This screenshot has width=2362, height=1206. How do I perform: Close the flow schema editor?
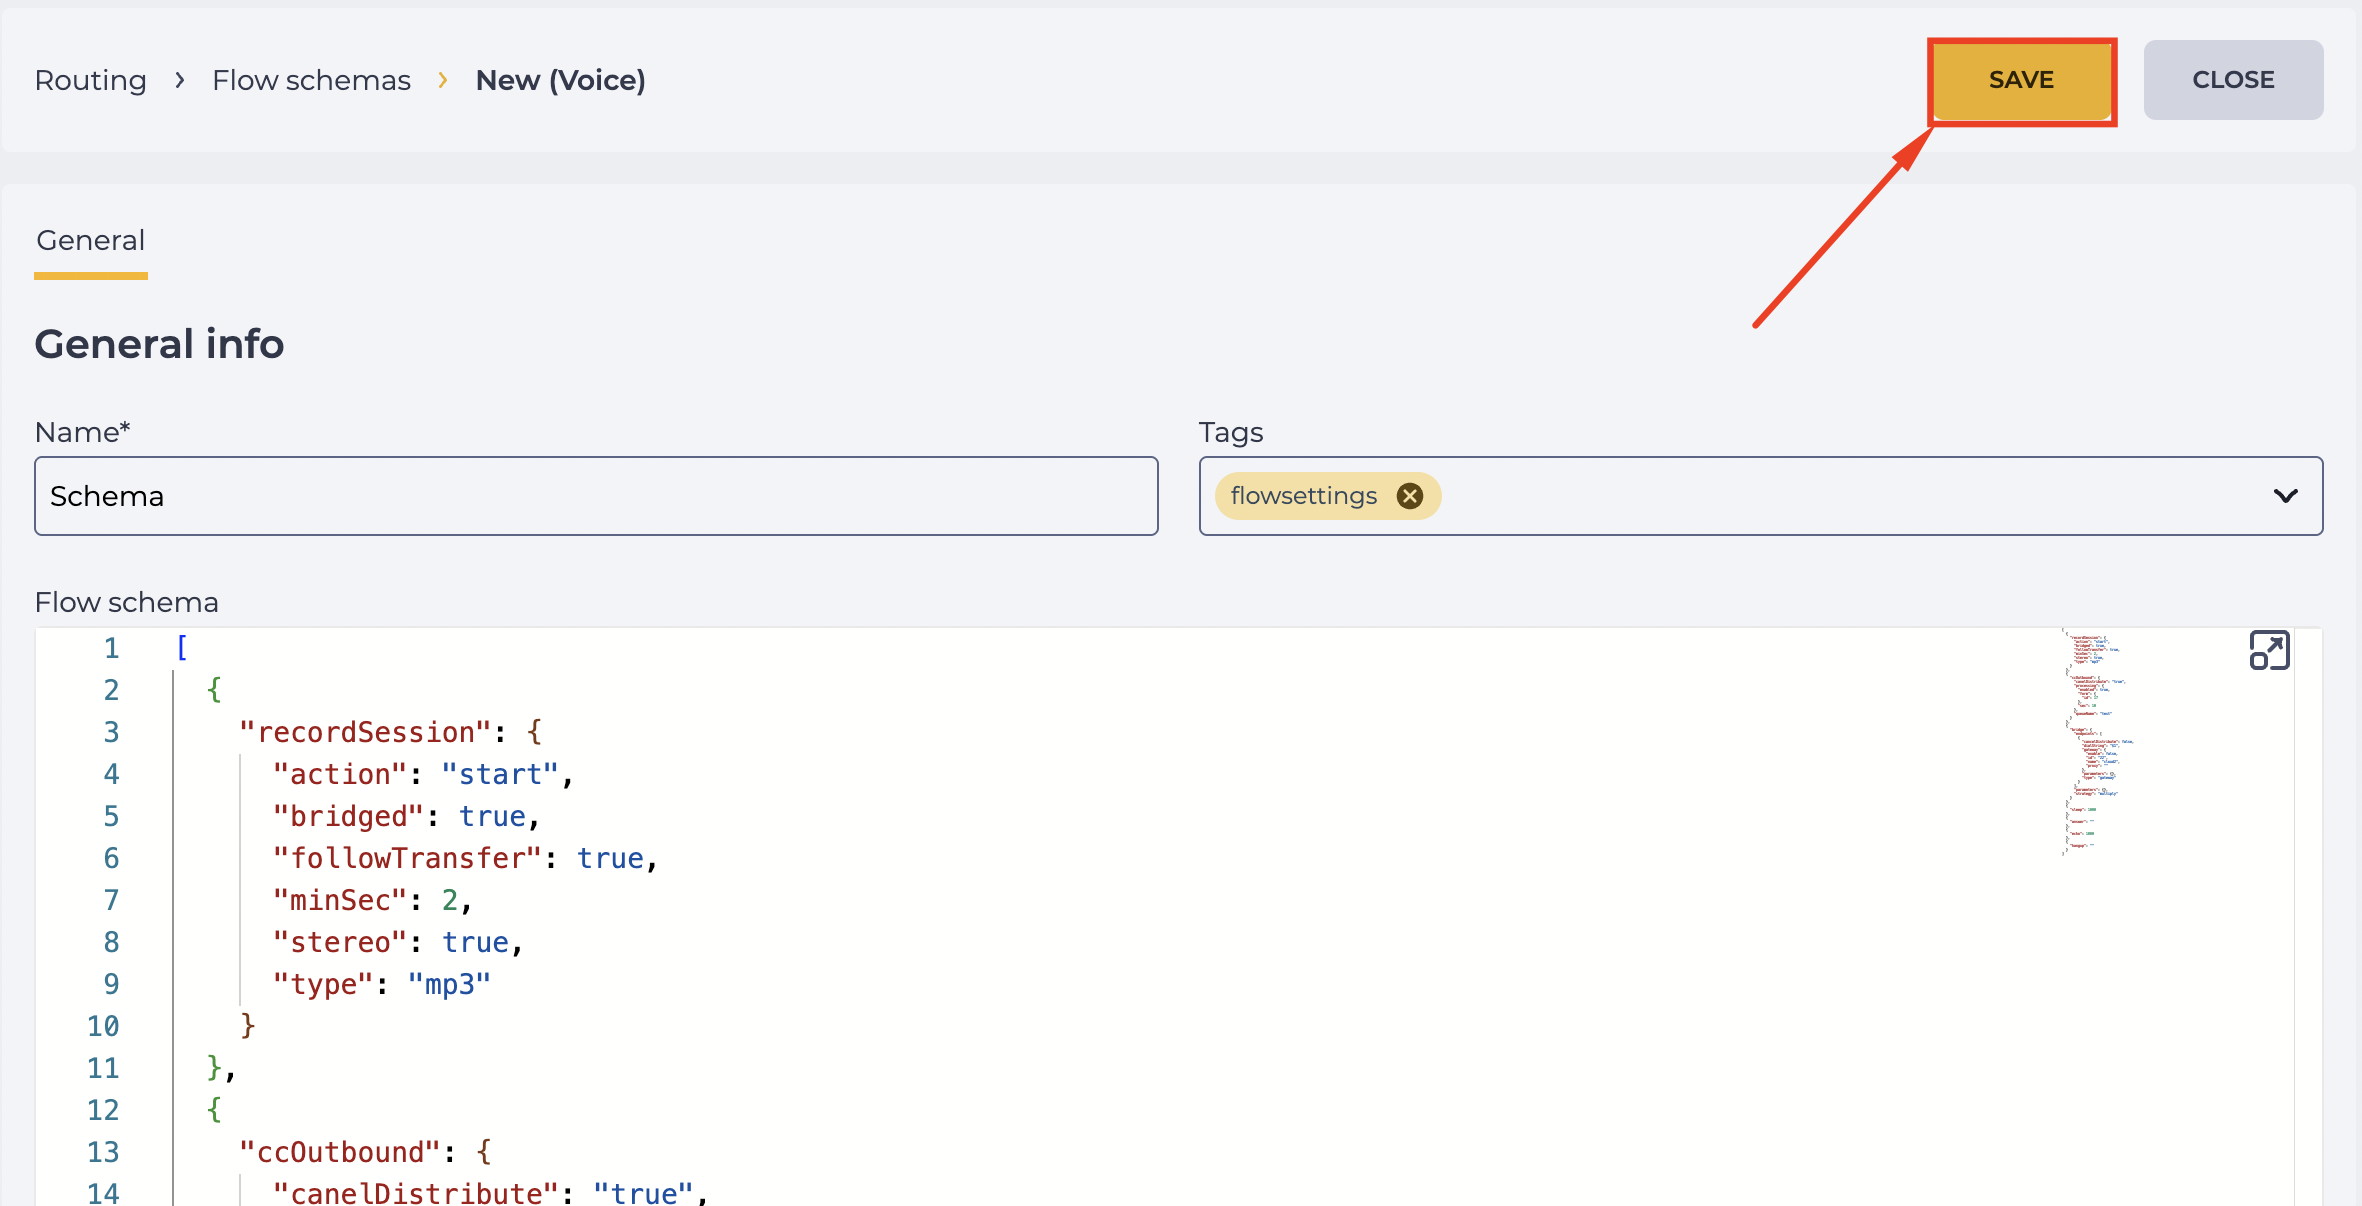pos(2233,80)
